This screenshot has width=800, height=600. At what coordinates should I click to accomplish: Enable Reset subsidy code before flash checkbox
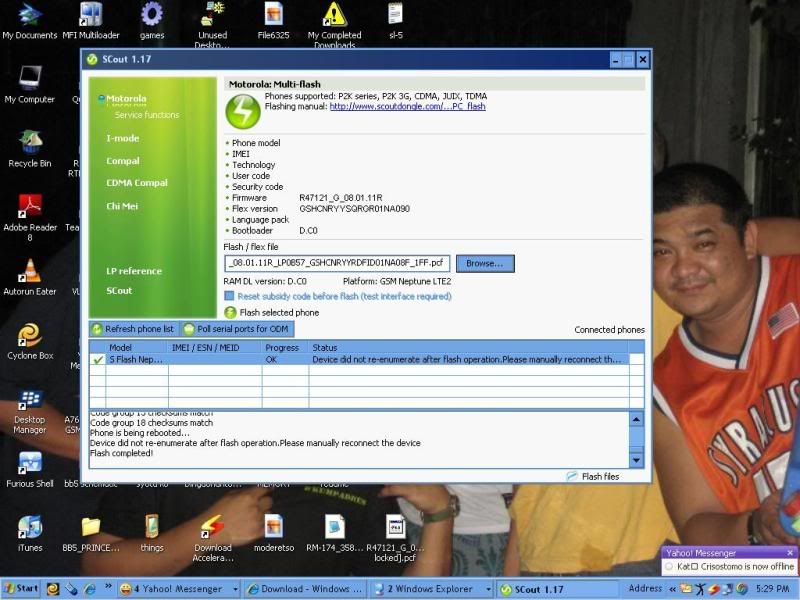229,296
